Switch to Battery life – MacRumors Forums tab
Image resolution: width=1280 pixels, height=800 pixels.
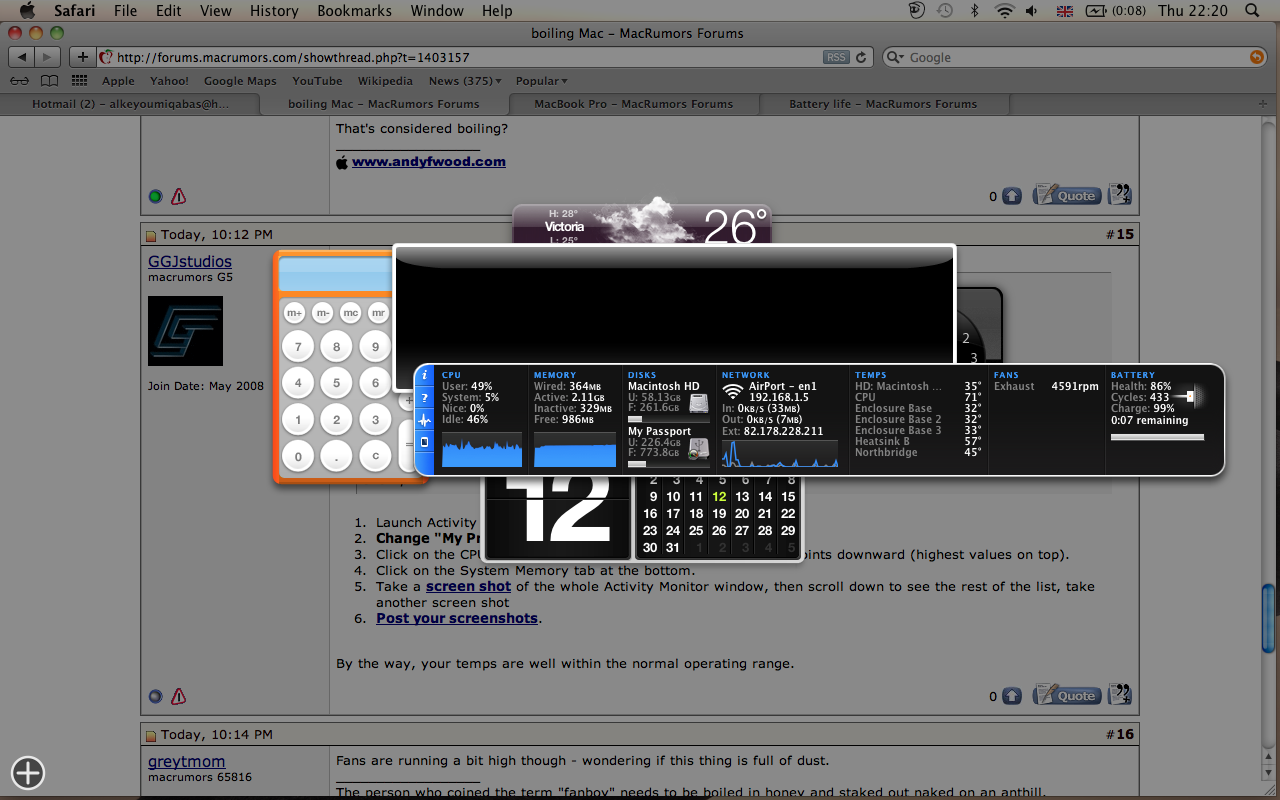883,104
